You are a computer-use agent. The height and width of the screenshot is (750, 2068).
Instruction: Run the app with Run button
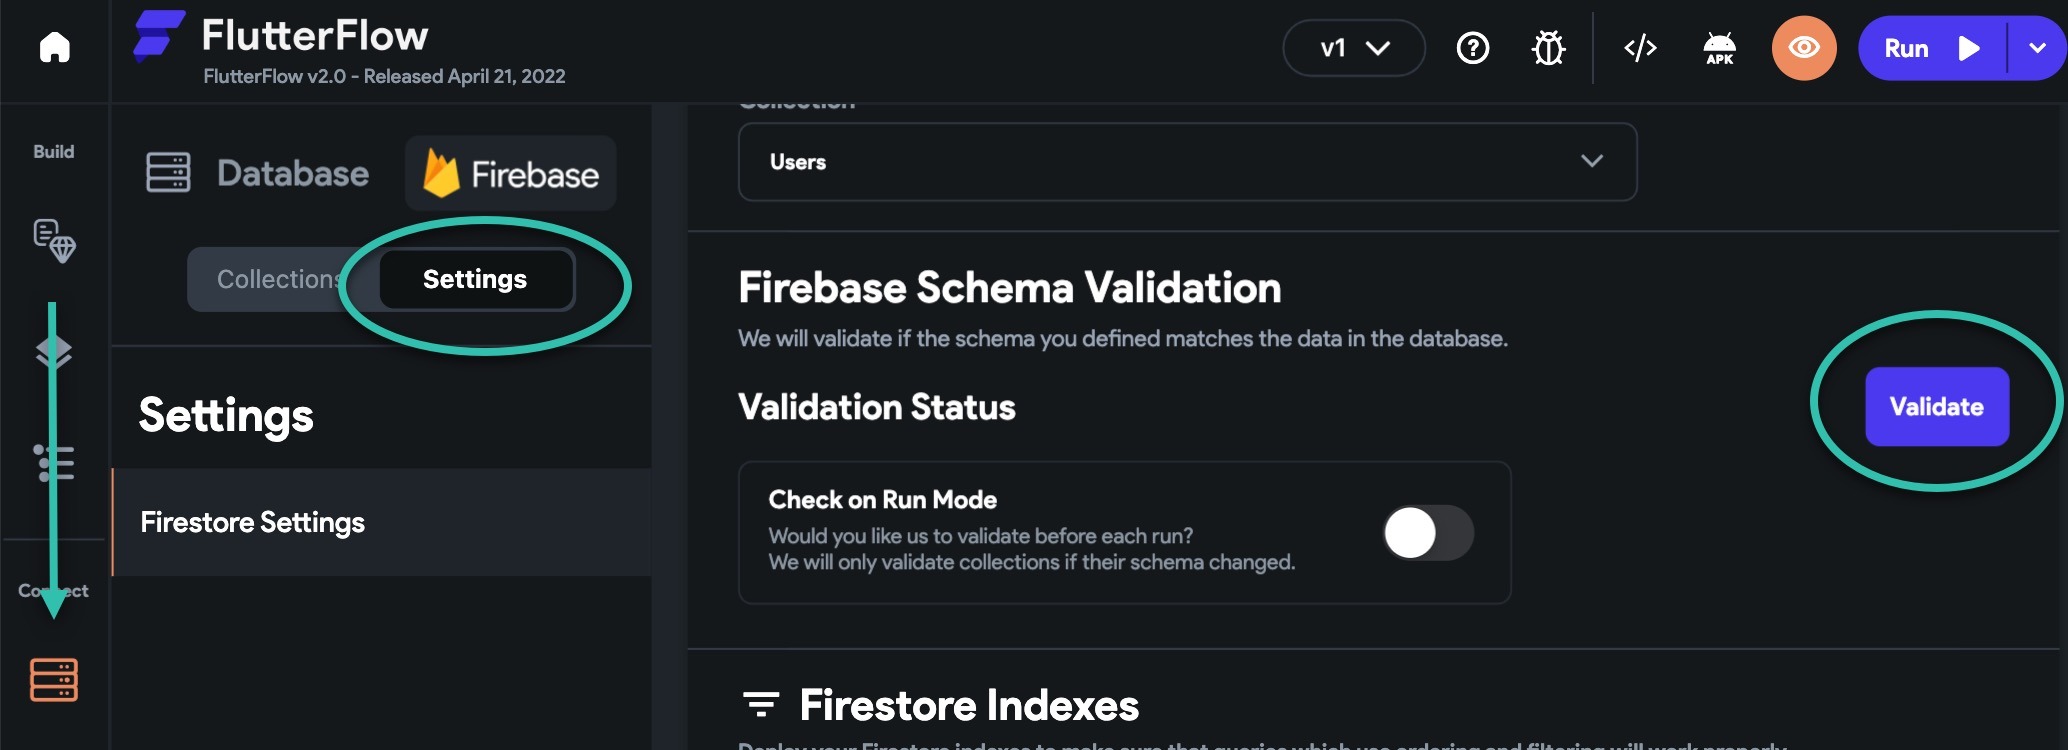(1931, 48)
